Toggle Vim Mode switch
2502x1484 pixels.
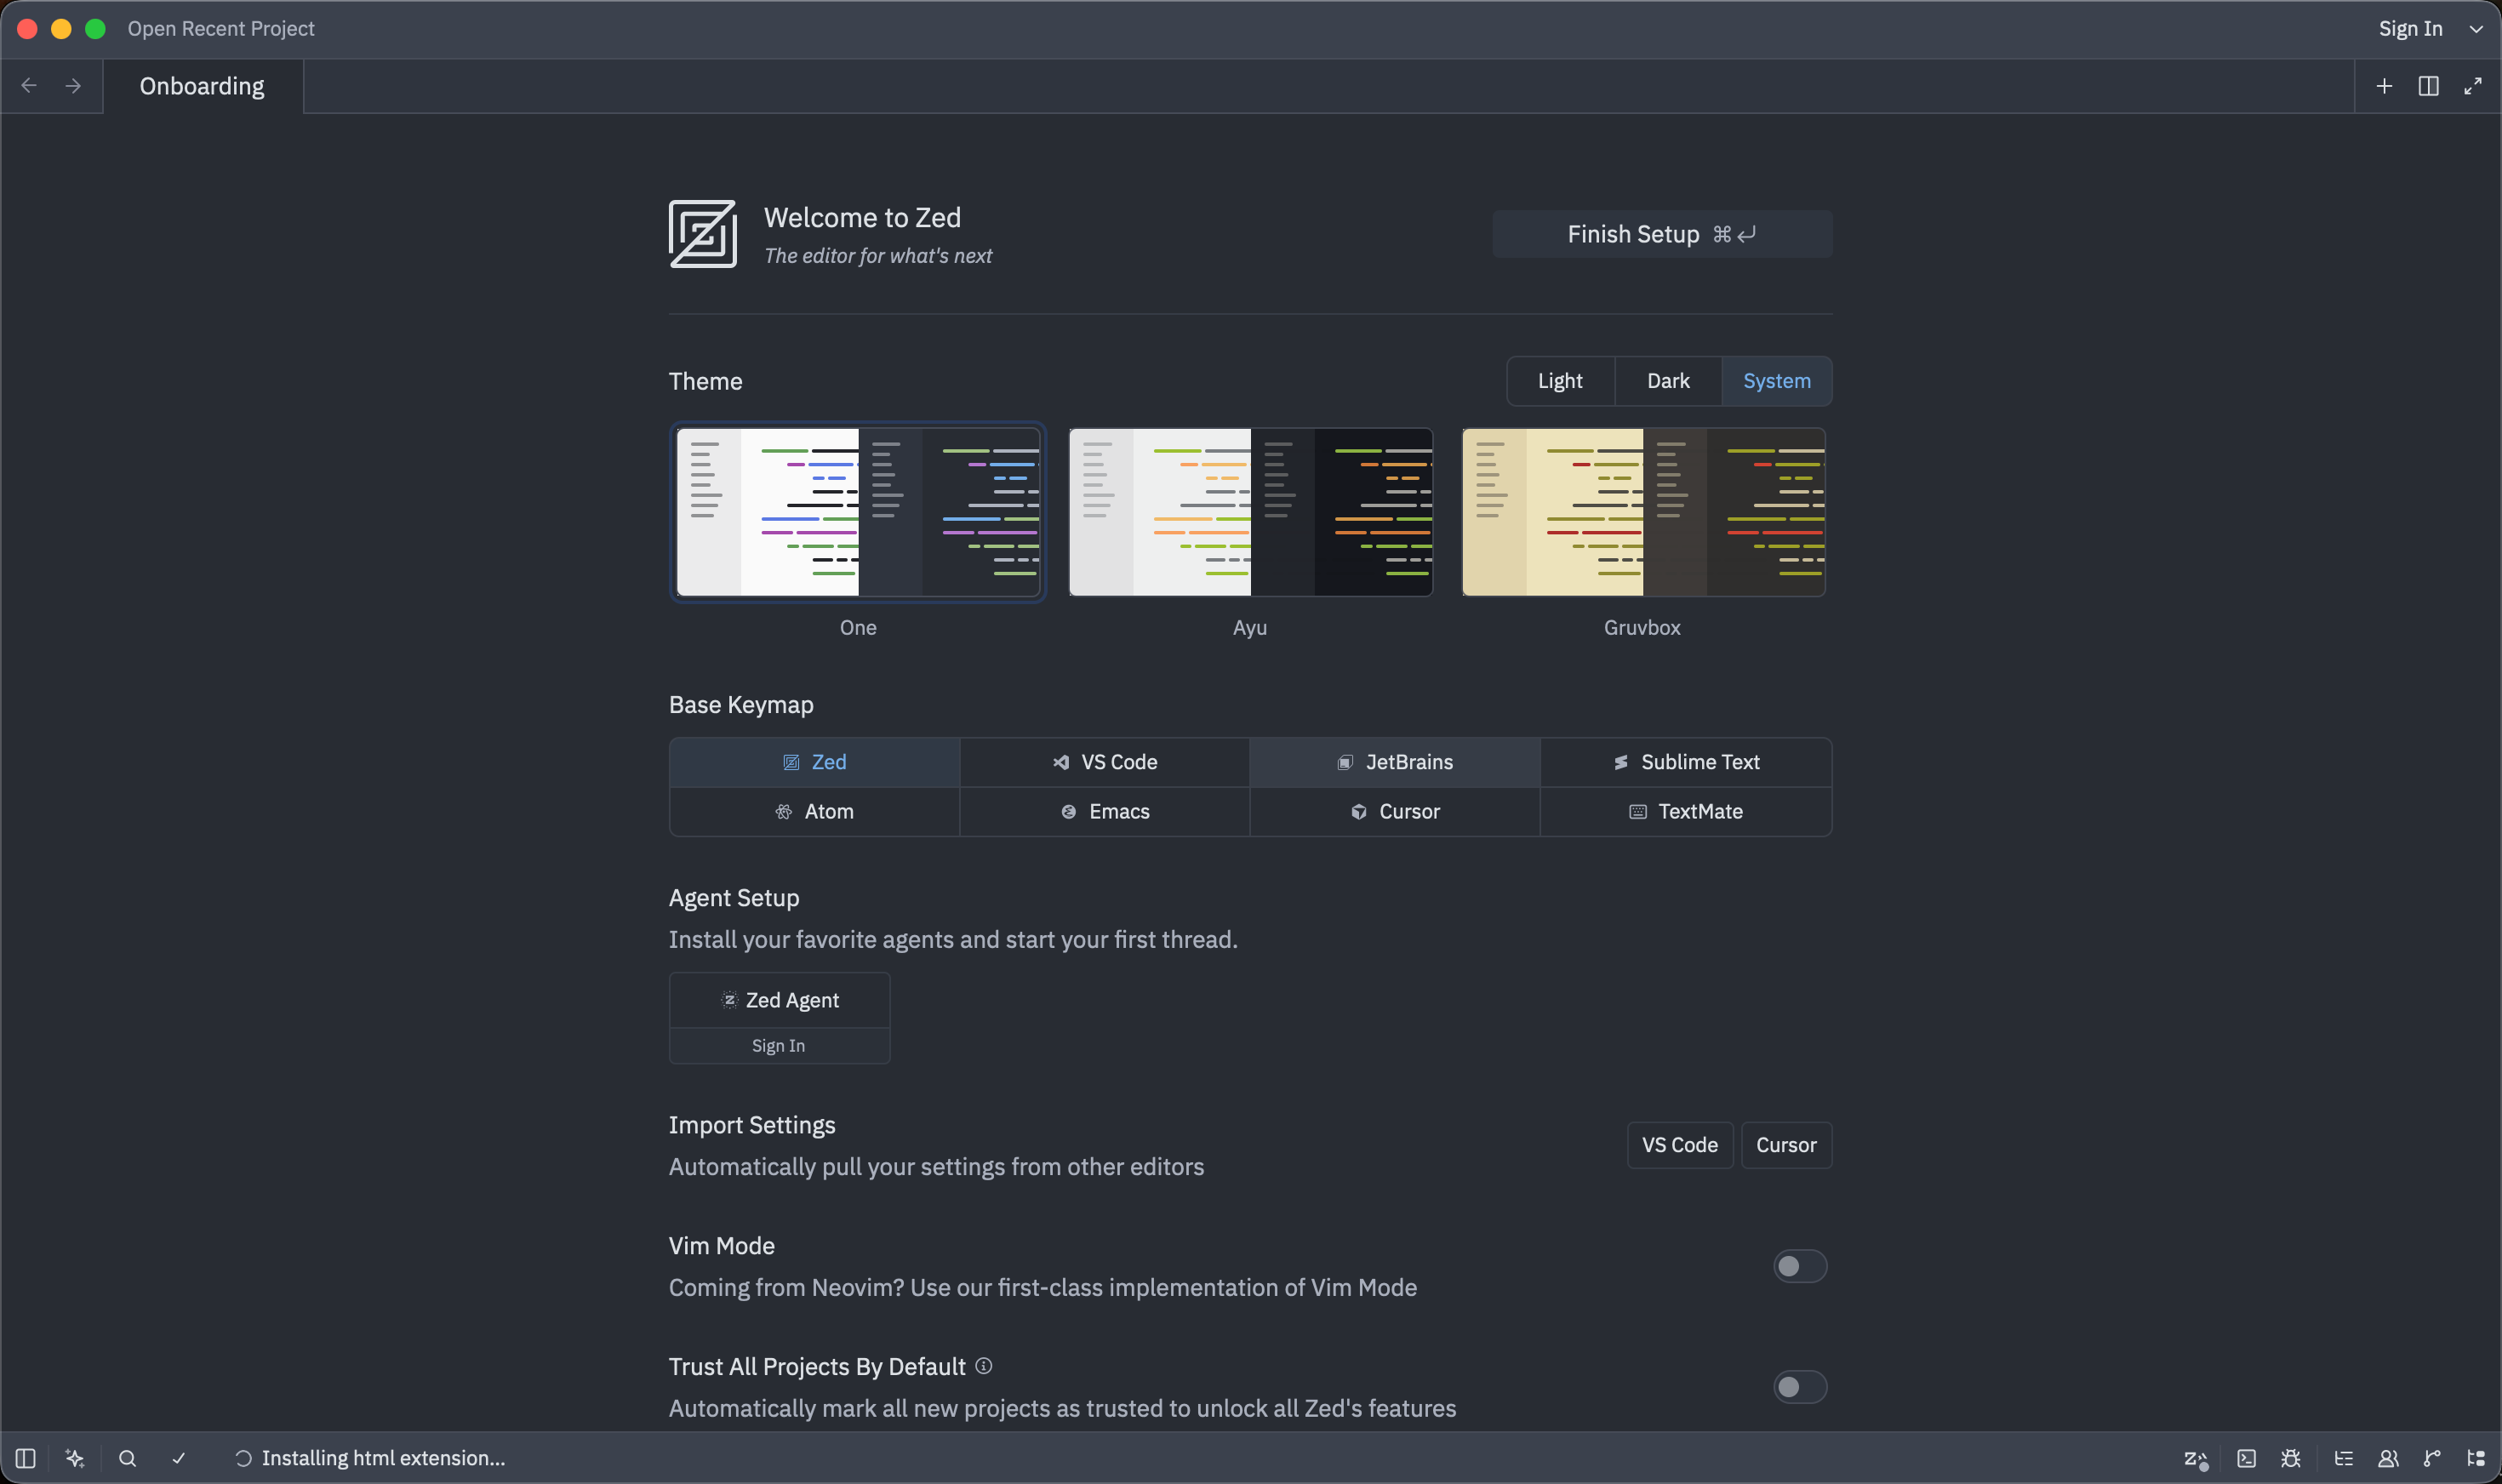point(1800,1266)
